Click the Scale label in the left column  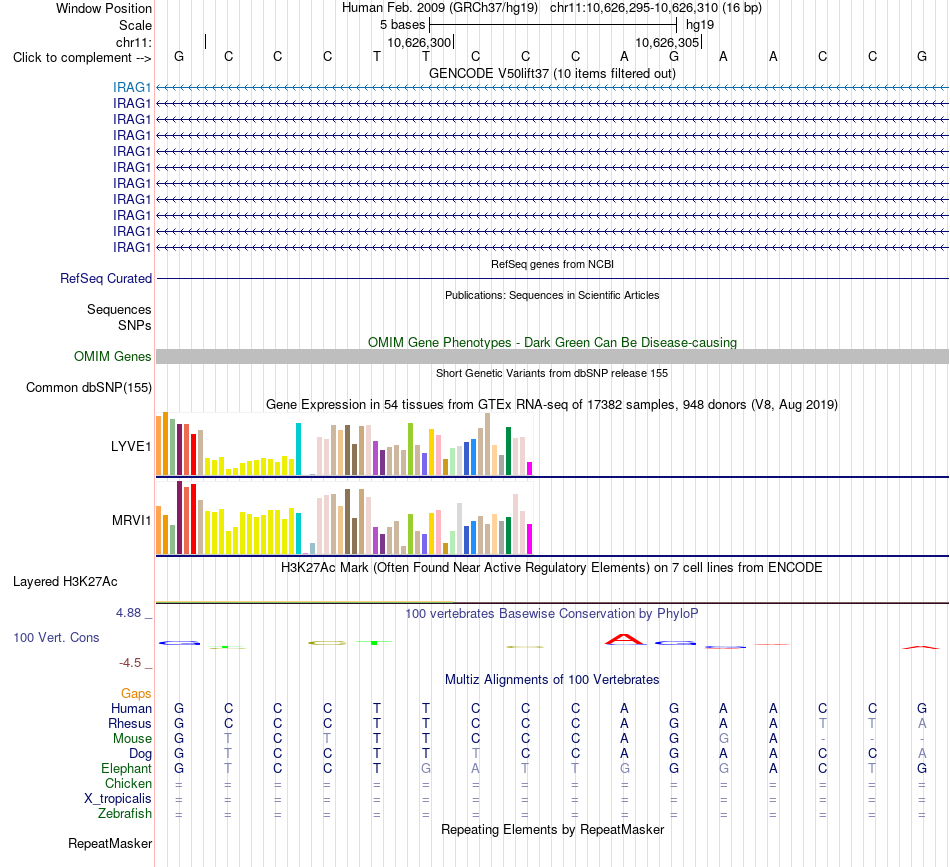135,25
